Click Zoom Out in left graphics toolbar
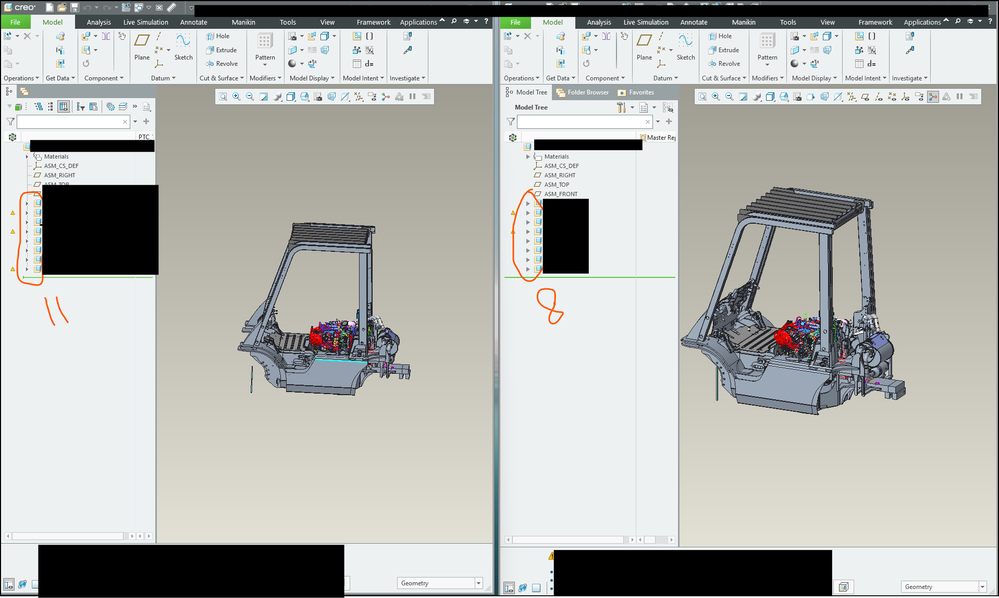The width and height of the screenshot is (999, 598). coord(250,97)
